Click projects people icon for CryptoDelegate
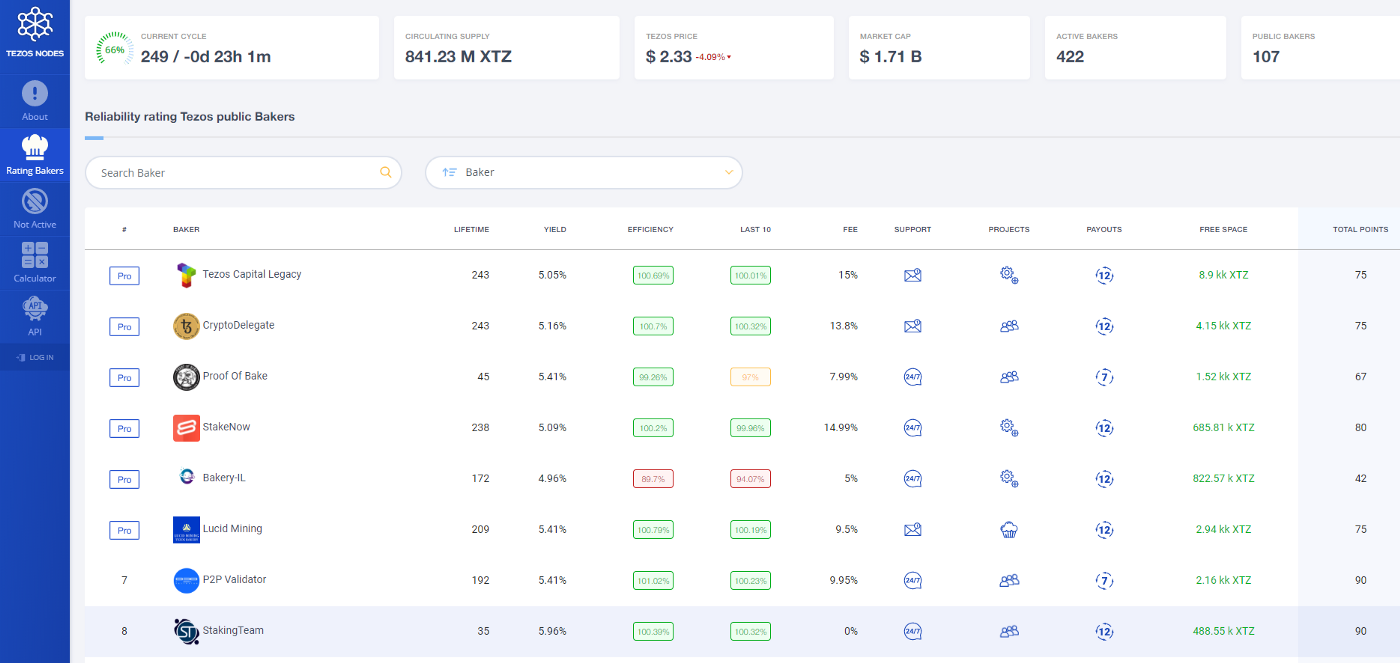 [1009, 326]
